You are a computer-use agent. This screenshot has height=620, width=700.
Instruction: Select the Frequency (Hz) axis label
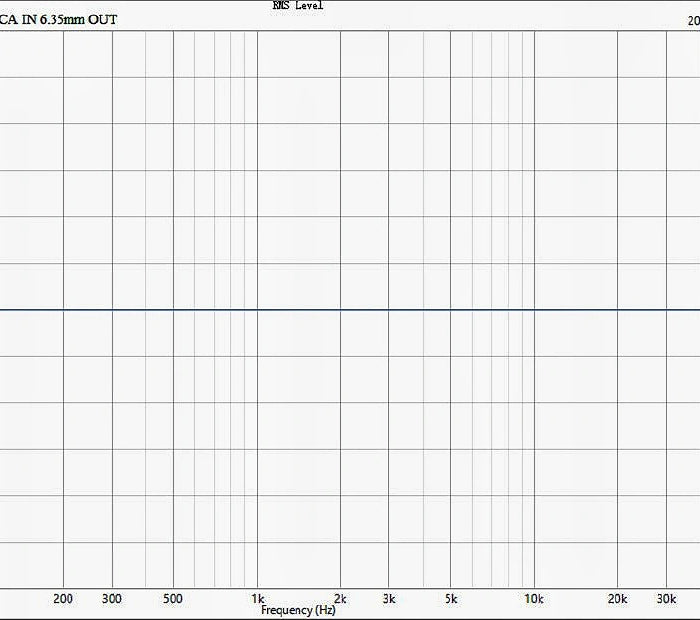[x=298, y=610]
